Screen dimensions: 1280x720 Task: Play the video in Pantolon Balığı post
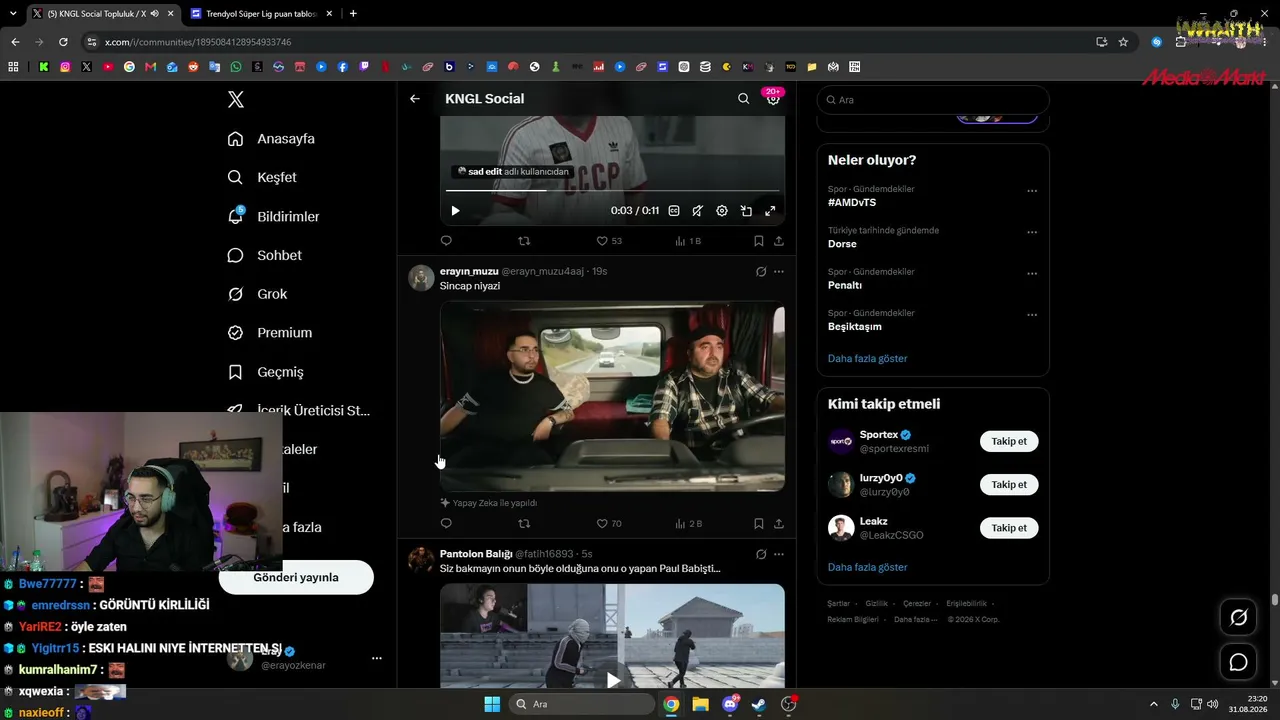point(613,680)
